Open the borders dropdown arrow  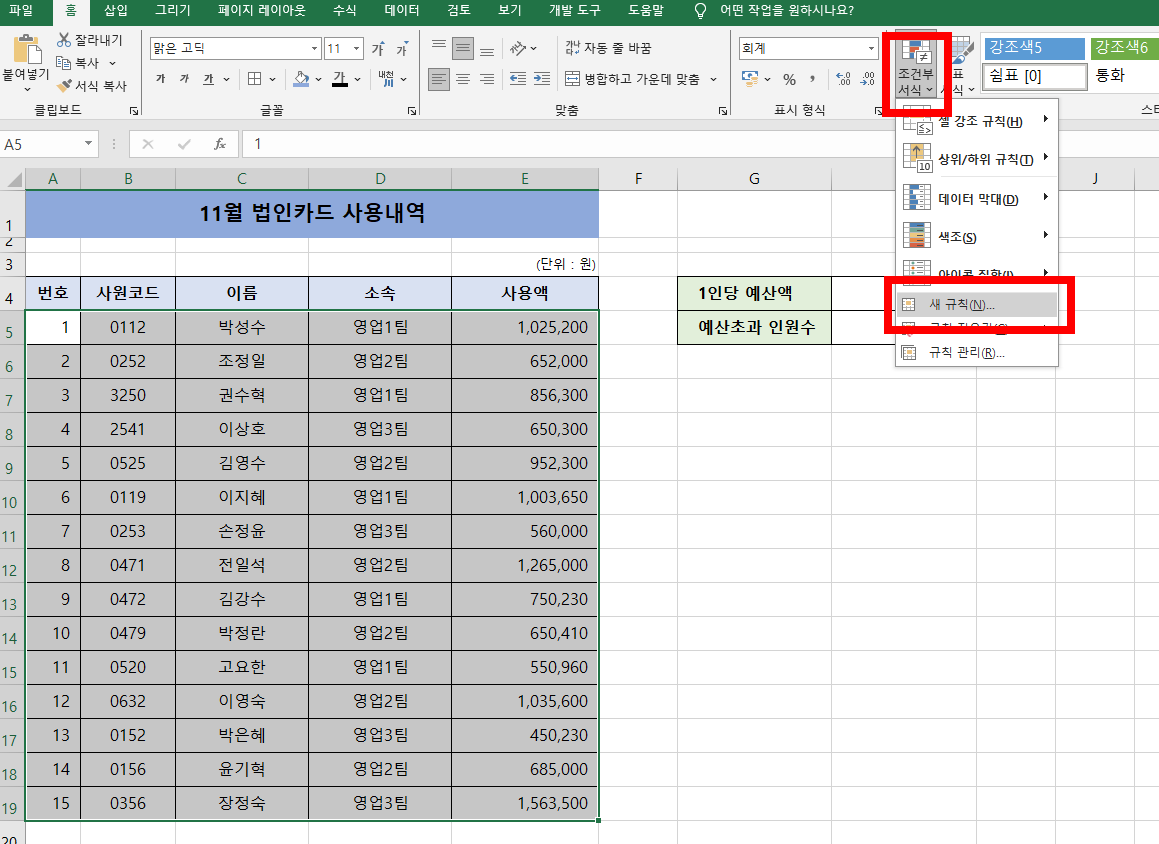point(273,79)
